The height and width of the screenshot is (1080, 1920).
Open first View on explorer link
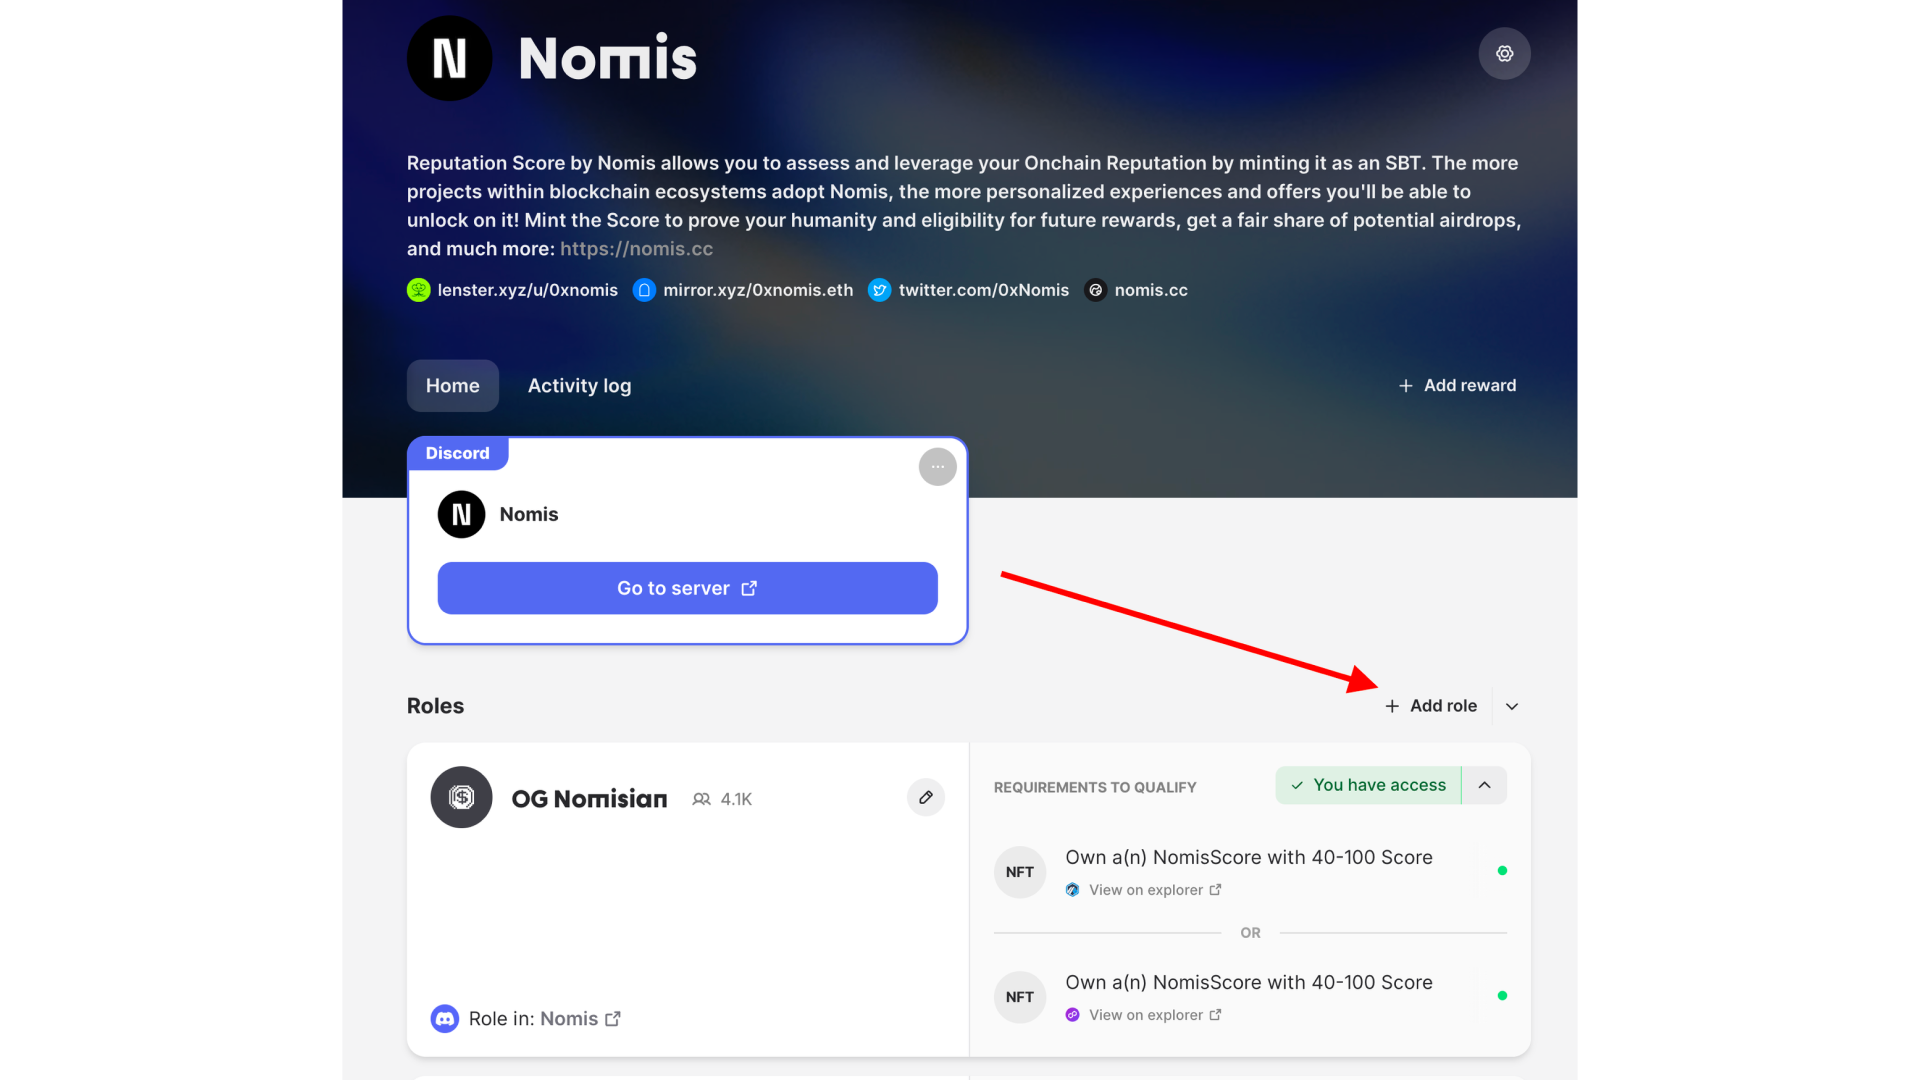click(x=1154, y=890)
